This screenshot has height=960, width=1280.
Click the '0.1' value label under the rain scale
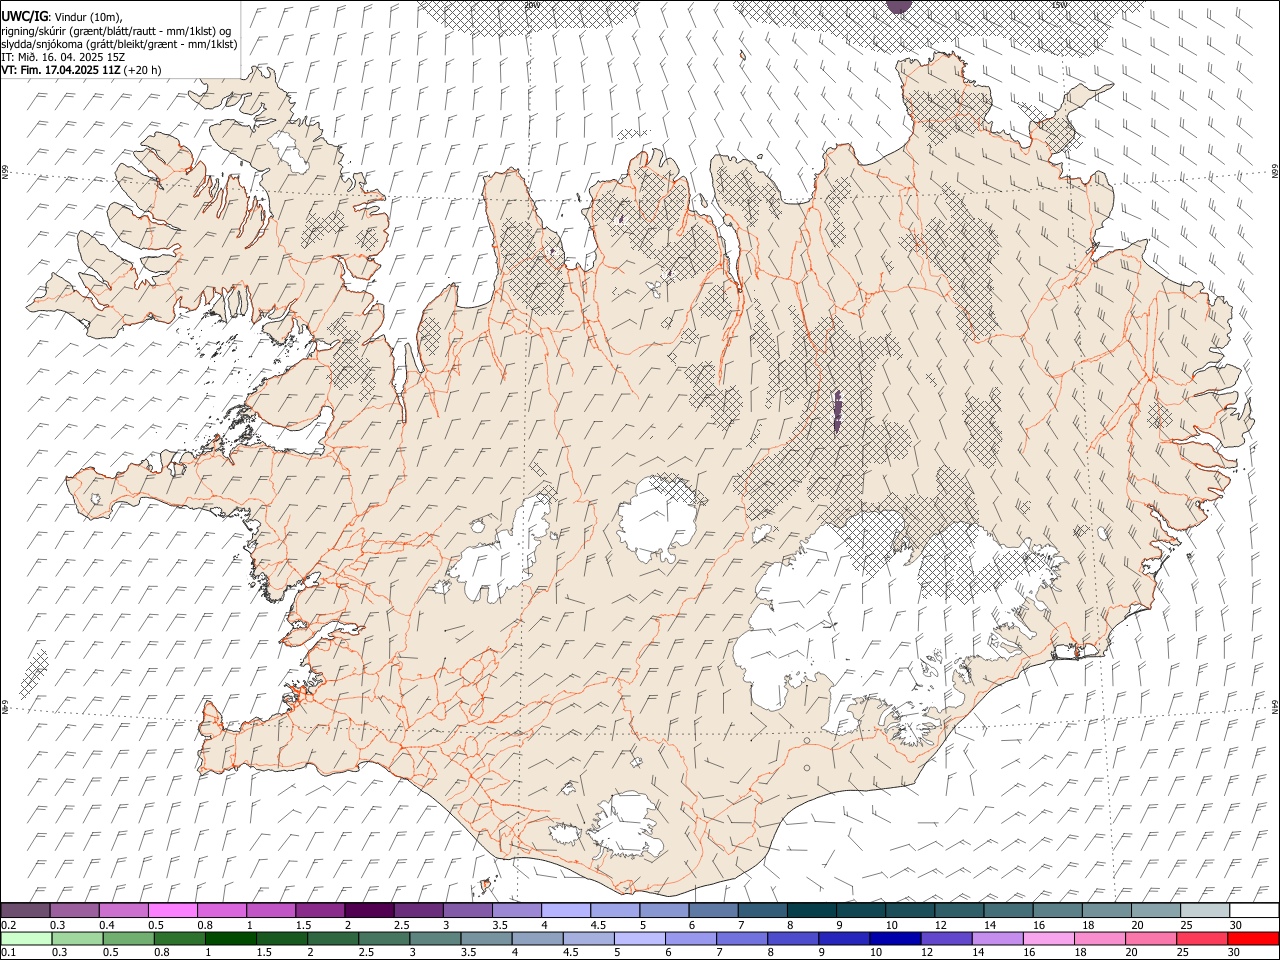pyautogui.click(x=9, y=953)
